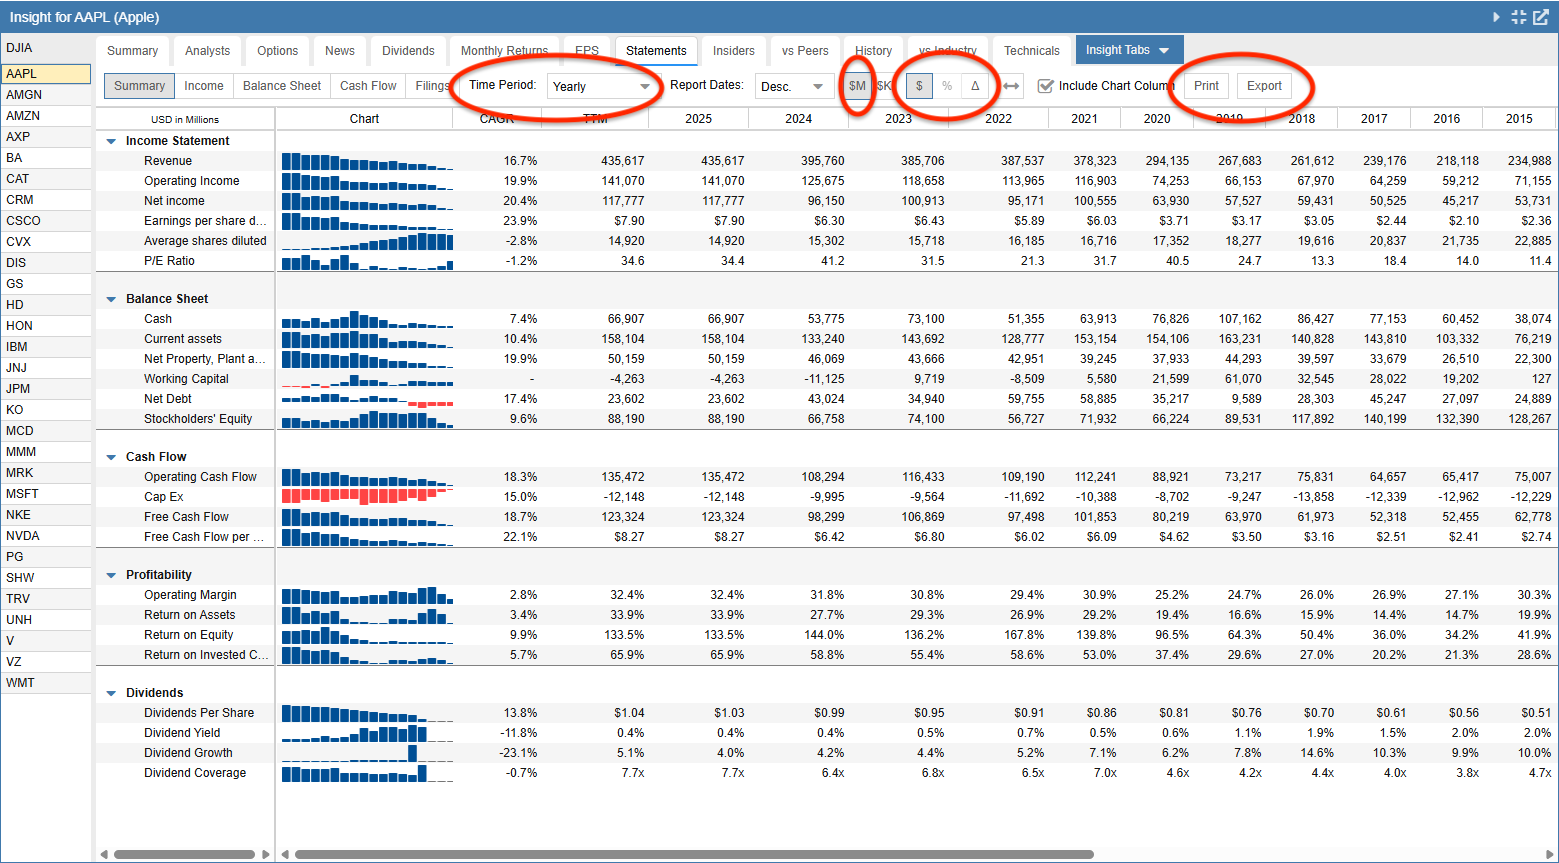Select the Filings statement view button
Screen dimensions: 1559x863
(432, 86)
